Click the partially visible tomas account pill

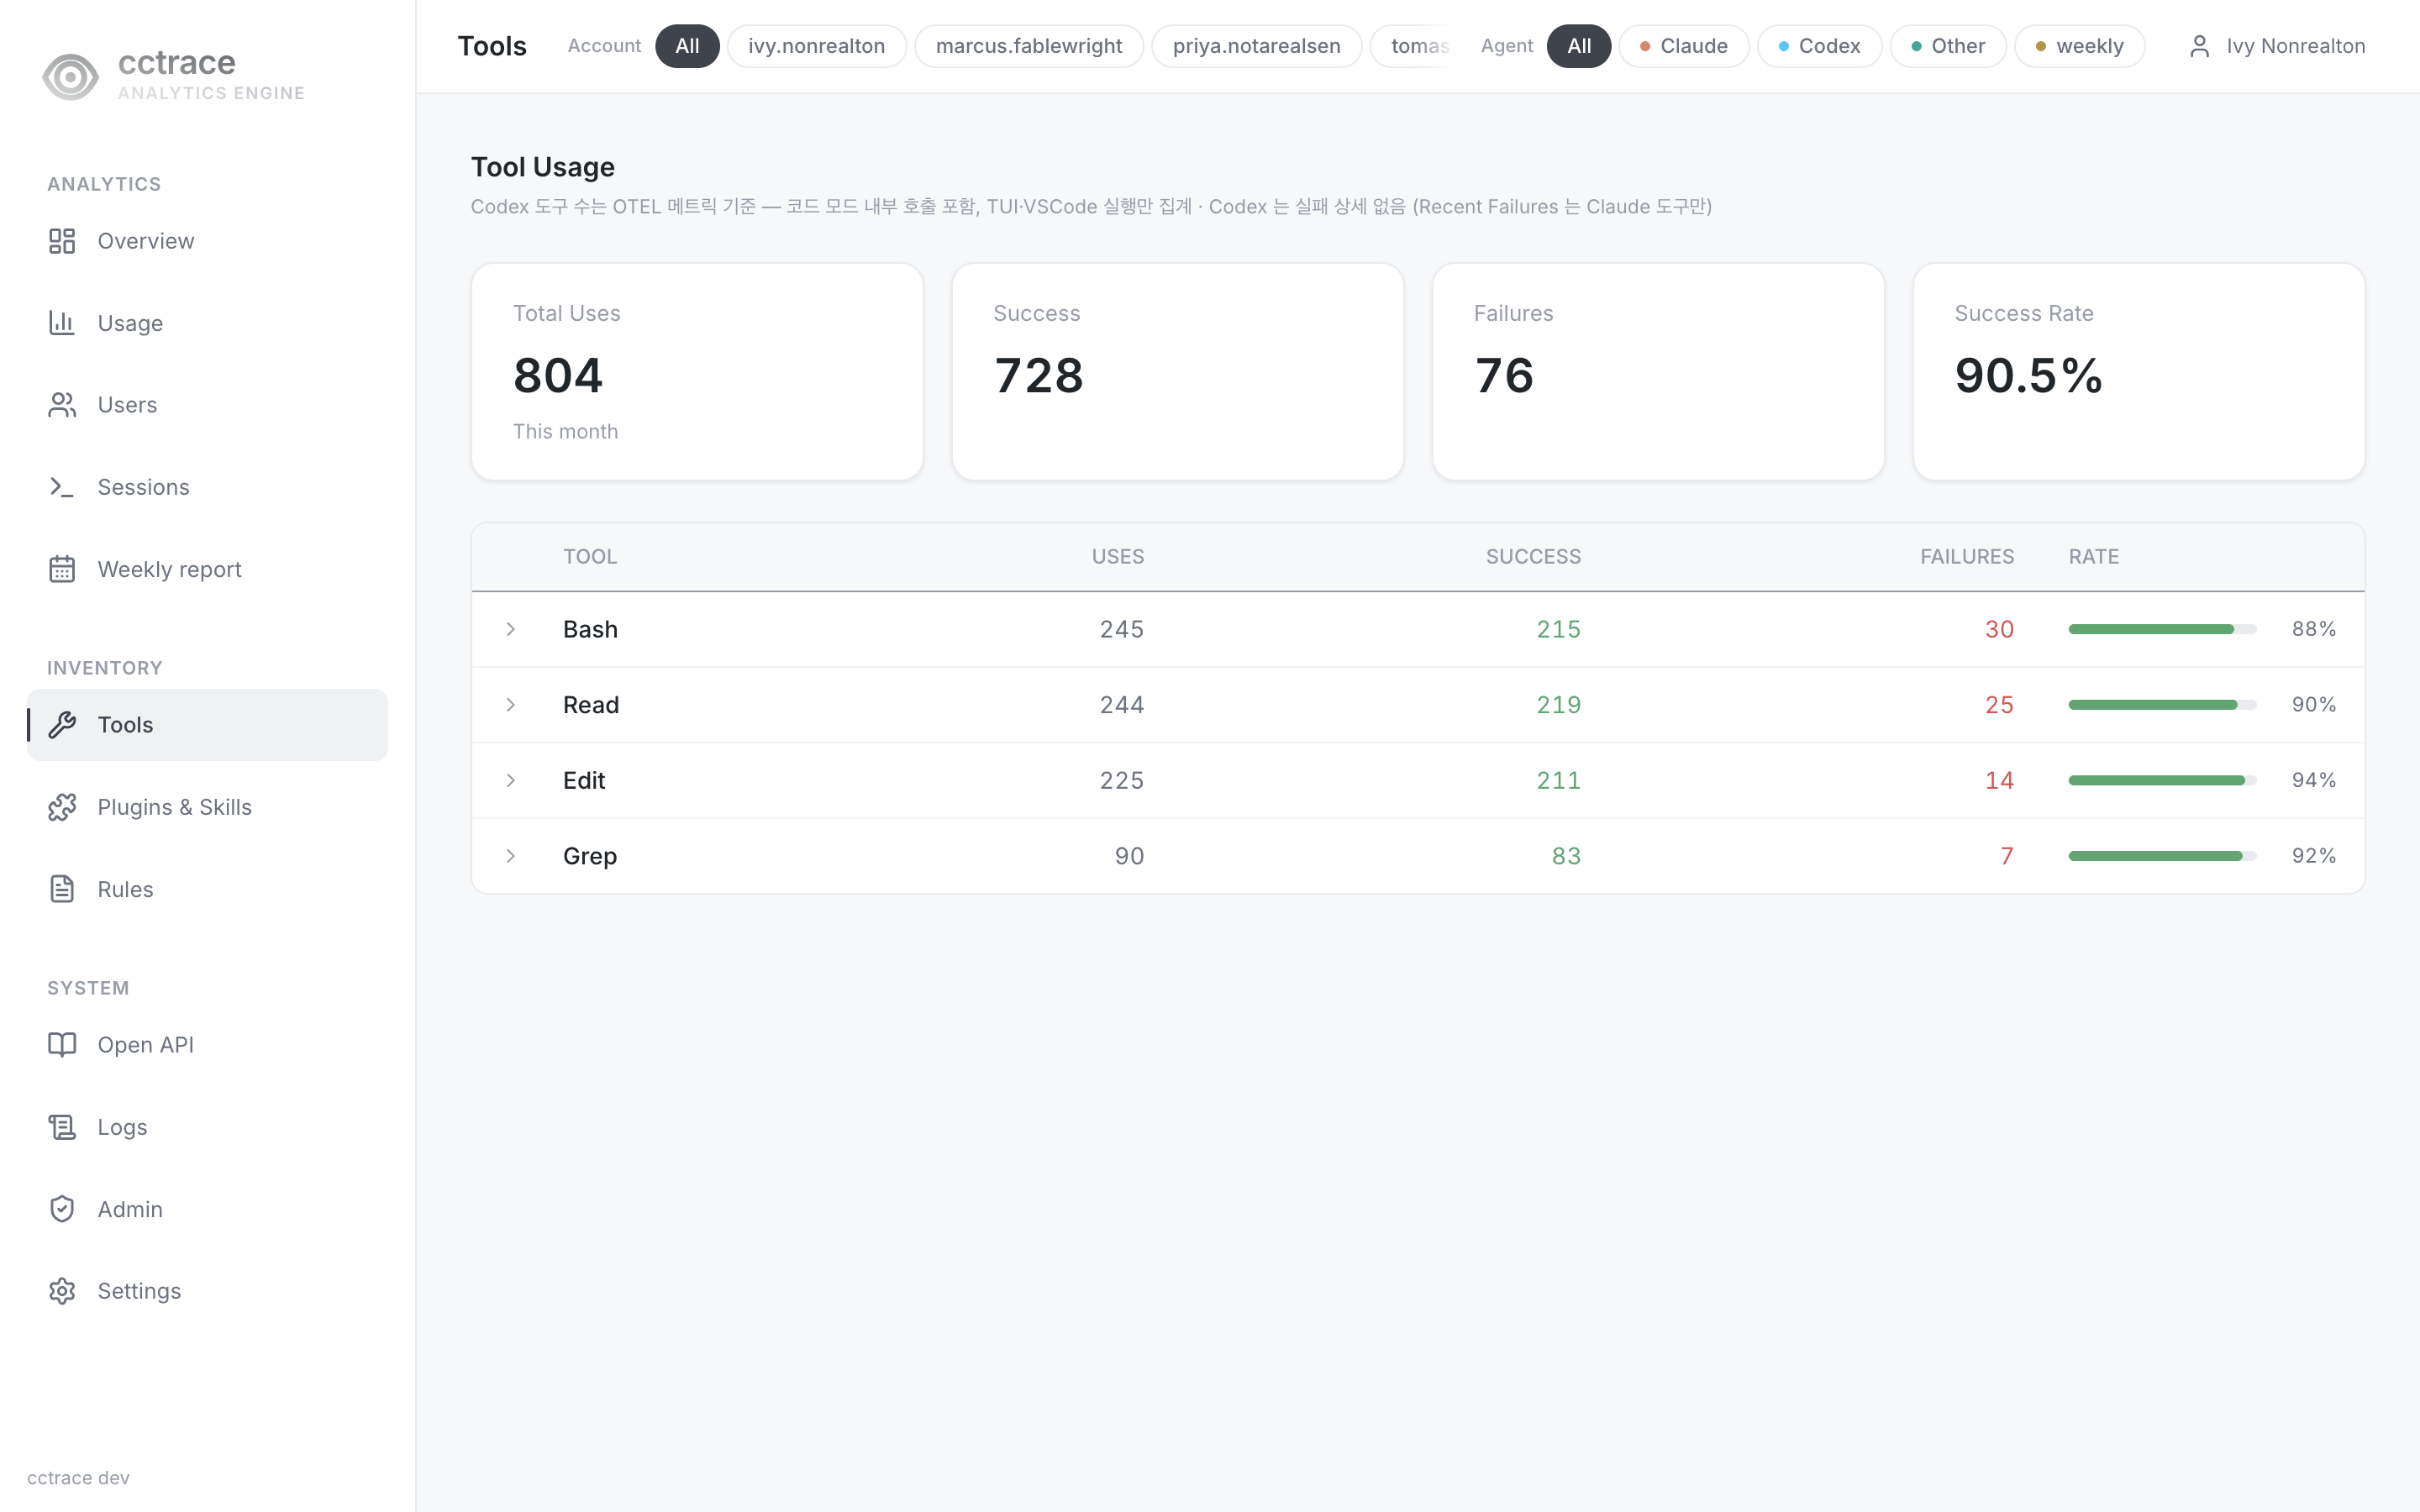coord(1412,46)
